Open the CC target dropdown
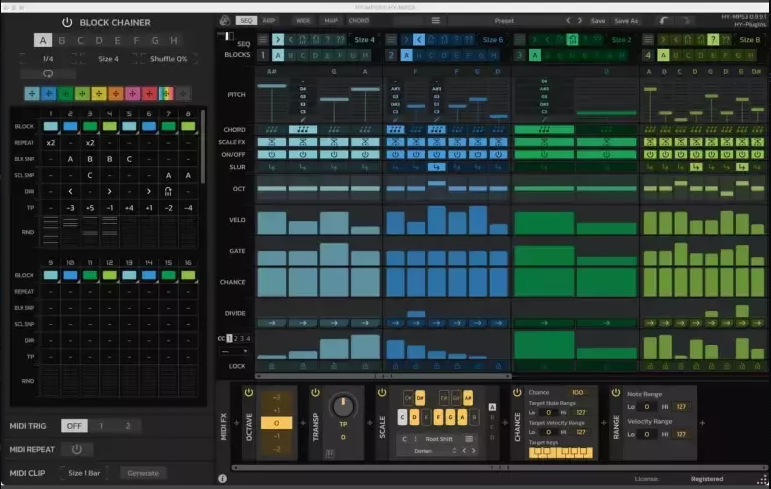The width and height of the screenshot is (771, 489). pyautogui.click(x=234, y=351)
